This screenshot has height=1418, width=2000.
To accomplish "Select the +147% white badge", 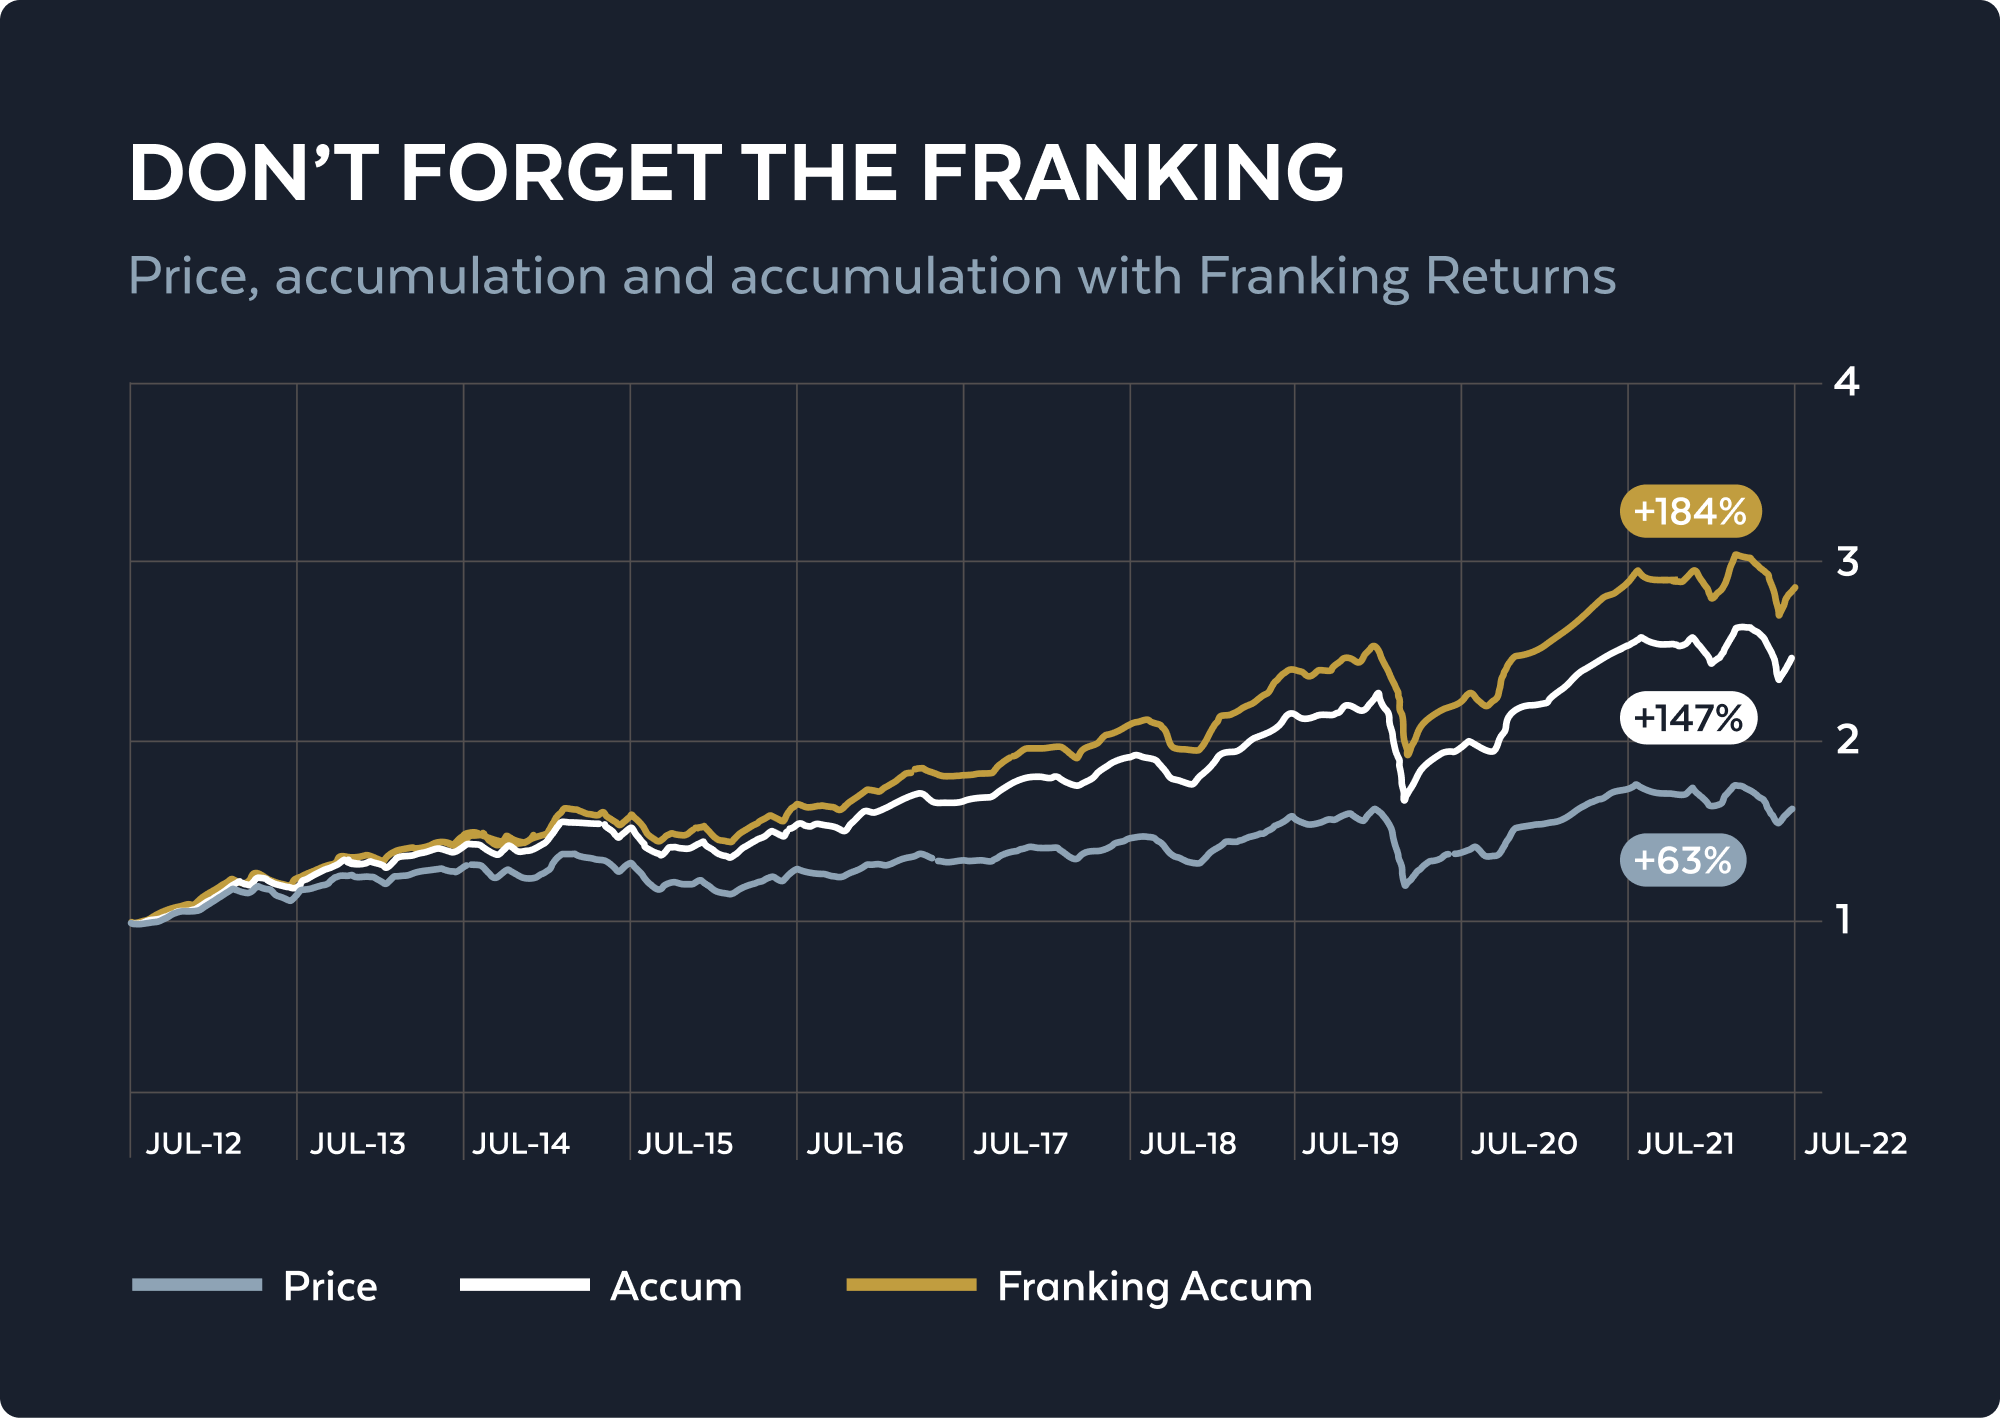I will (1688, 718).
